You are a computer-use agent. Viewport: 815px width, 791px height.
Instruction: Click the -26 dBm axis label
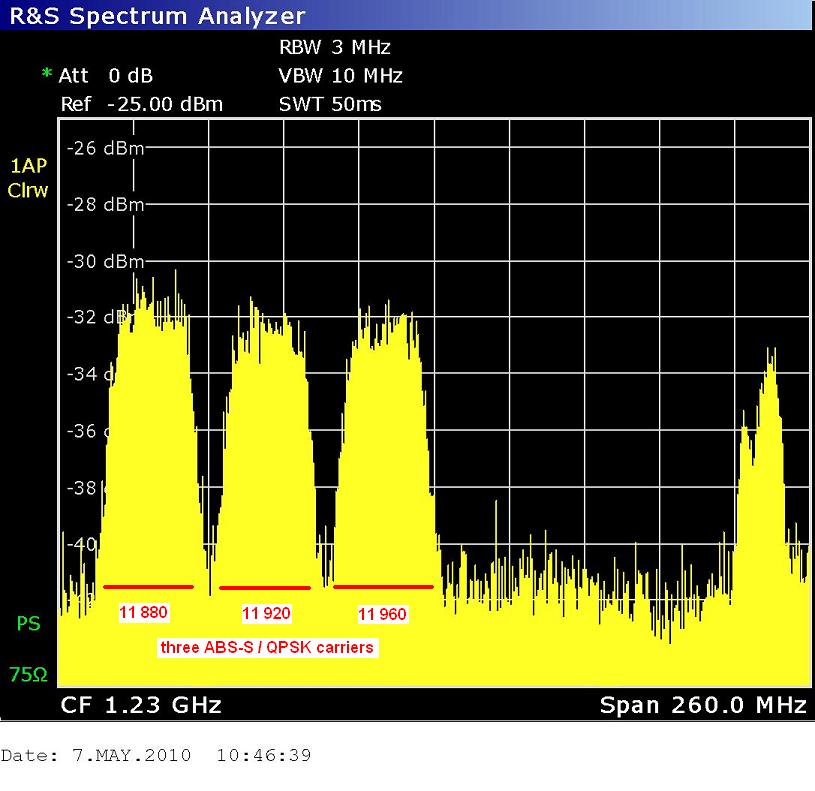click(x=105, y=149)
